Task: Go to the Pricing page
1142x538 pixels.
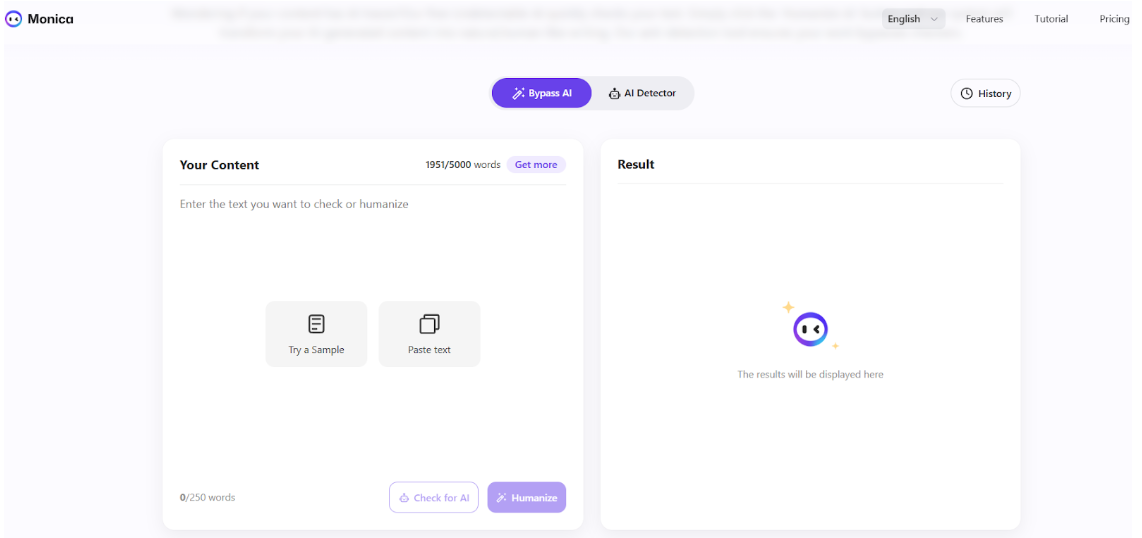Action: pyautogui.click(x=1114, y=19)
